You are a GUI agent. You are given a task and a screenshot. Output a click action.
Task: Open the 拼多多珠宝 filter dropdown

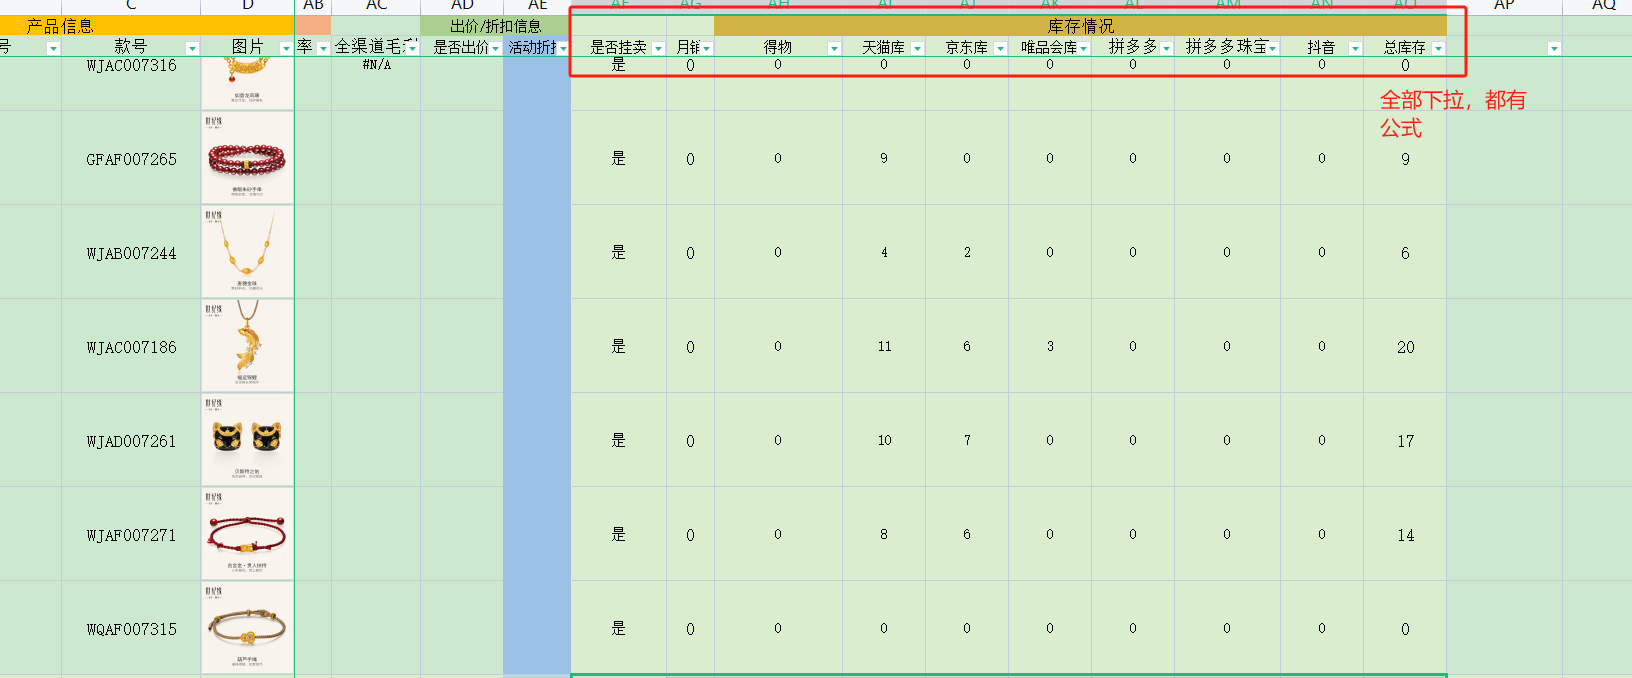pos(1272,48)
